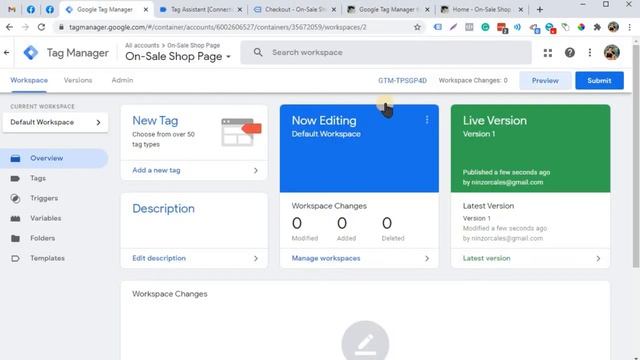The width and height of the screenshot is (640, 360).
Task: Open Now Editing card three-dot menu
Action: 427,120
